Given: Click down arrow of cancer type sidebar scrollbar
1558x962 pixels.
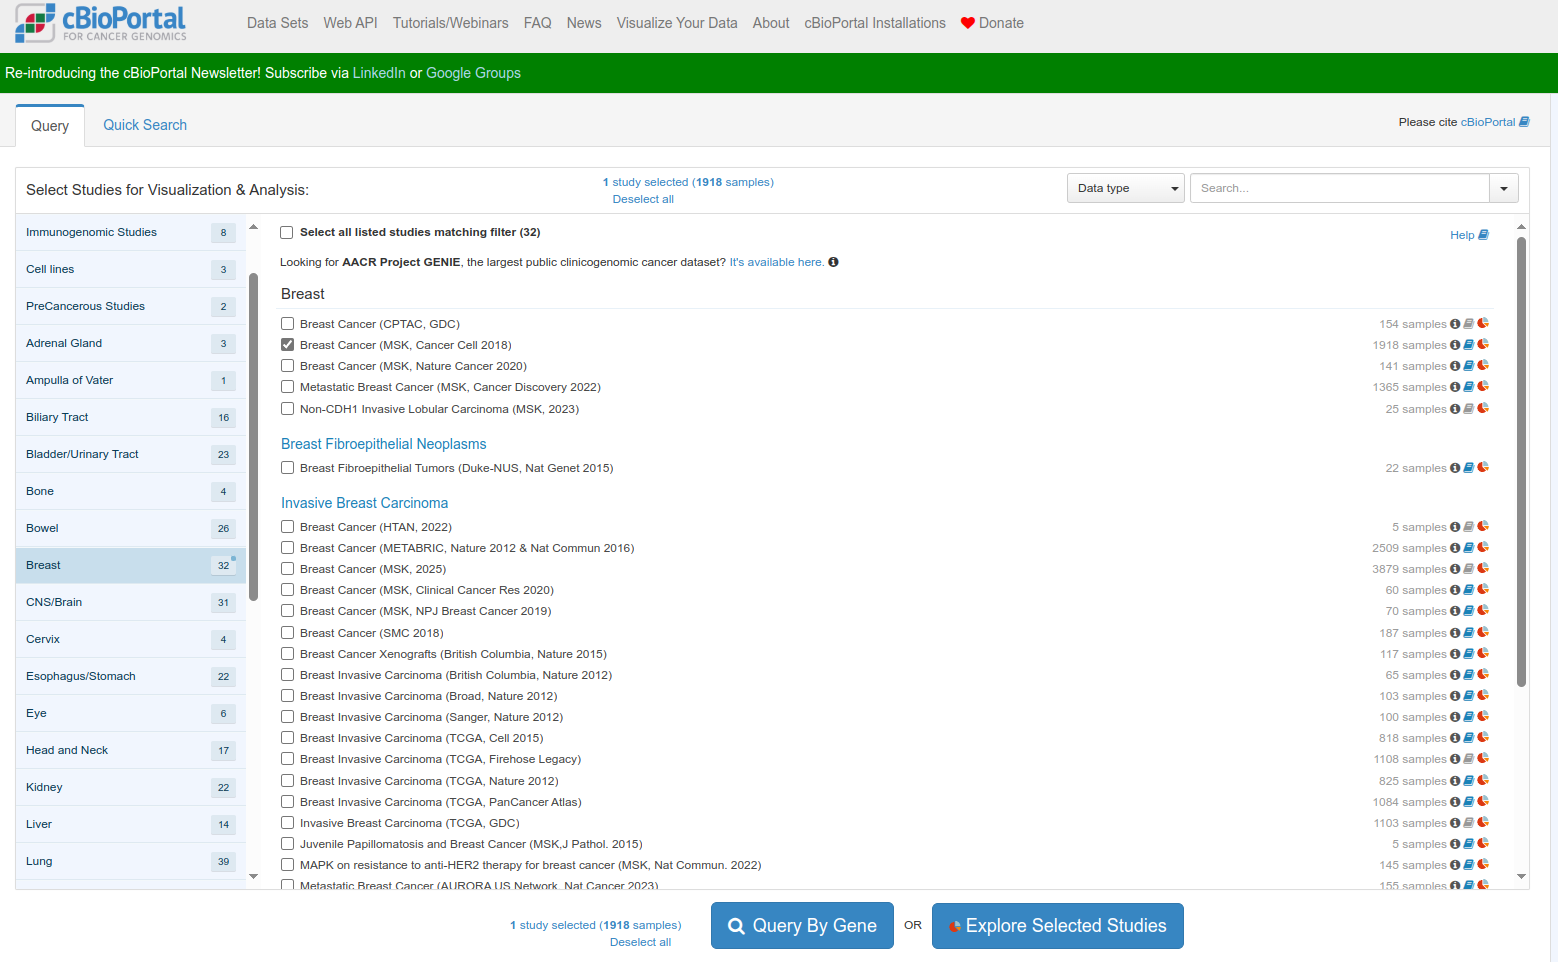Looking at the screenshot, I should (x=253, y=876).
